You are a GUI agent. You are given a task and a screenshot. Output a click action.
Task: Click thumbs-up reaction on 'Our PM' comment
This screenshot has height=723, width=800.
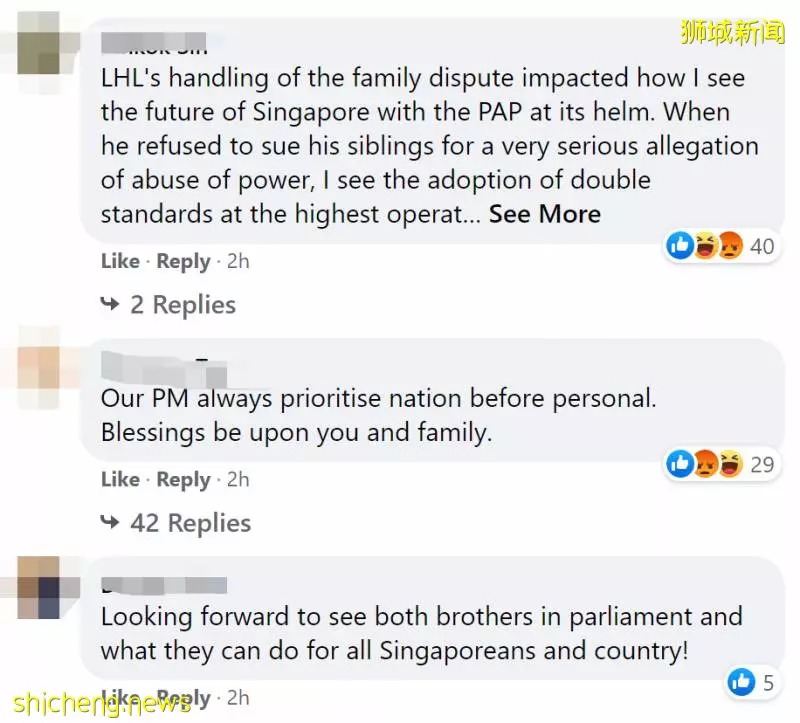point(680,464)
